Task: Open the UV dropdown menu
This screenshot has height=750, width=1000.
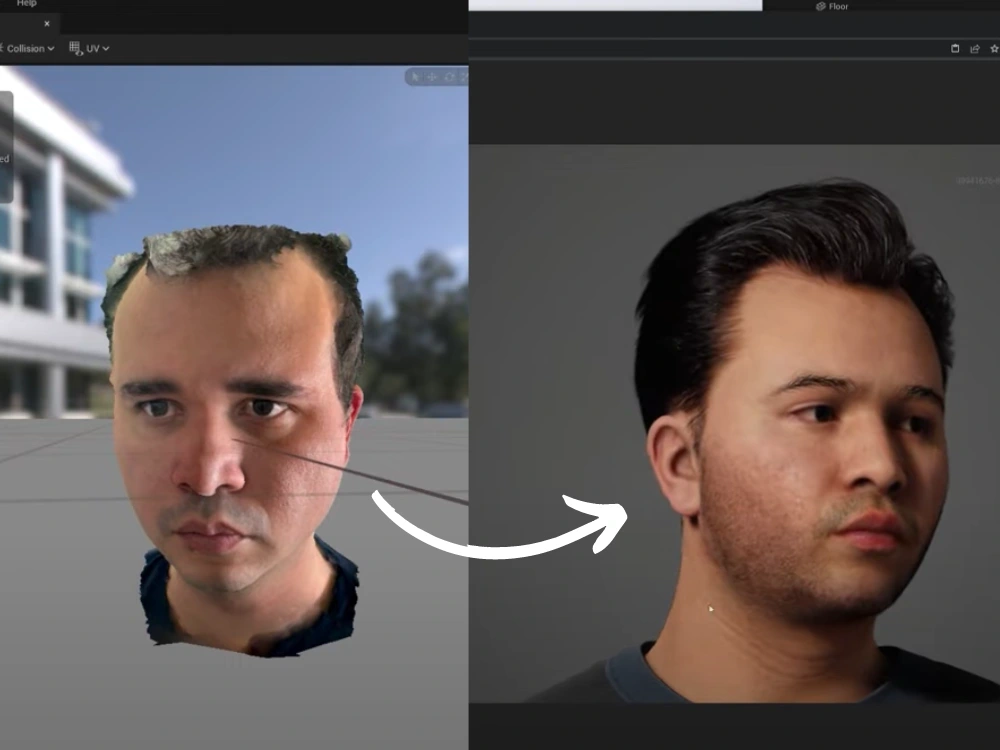Action: coord(89,48)
